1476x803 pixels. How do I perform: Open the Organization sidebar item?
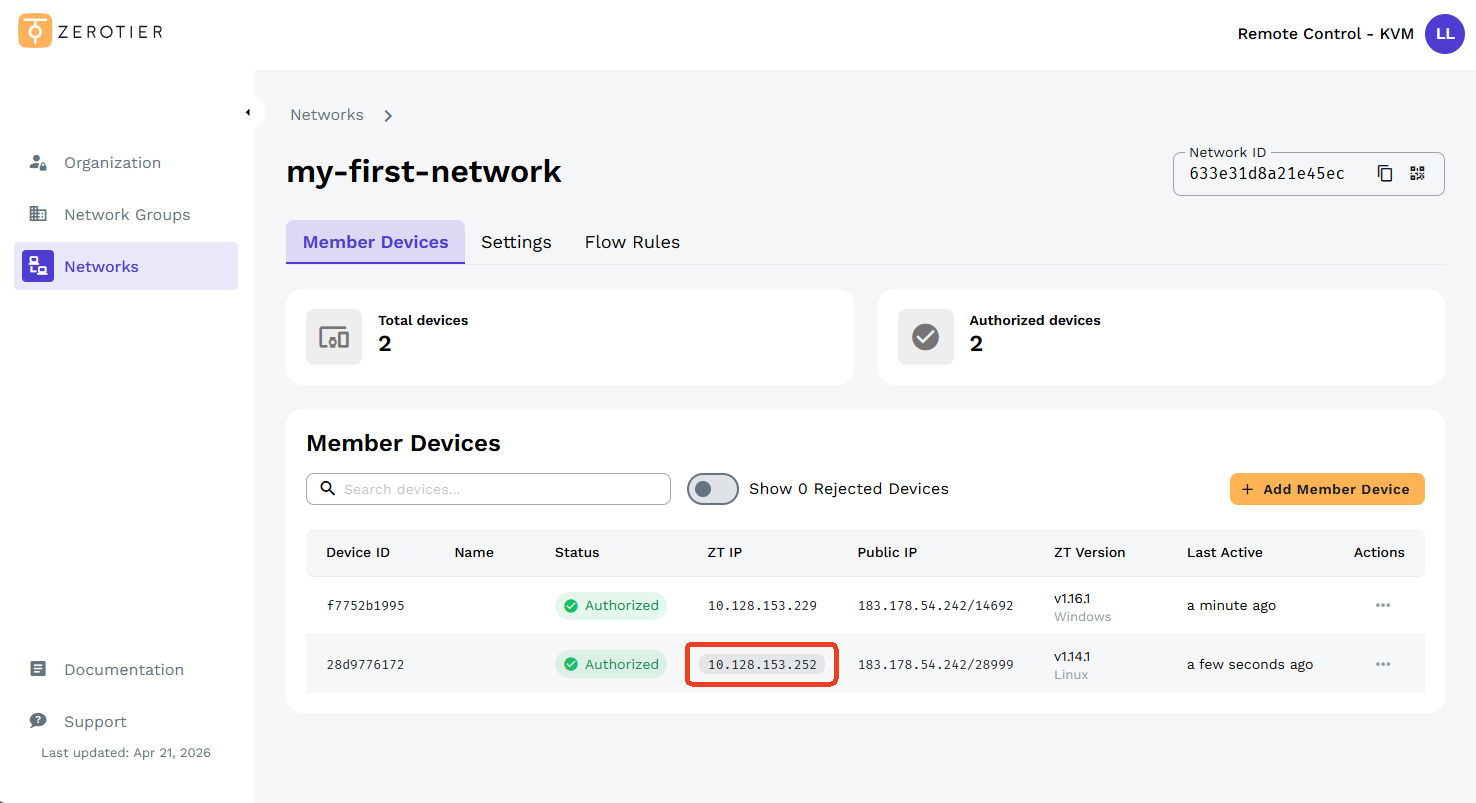click(112, 163)
